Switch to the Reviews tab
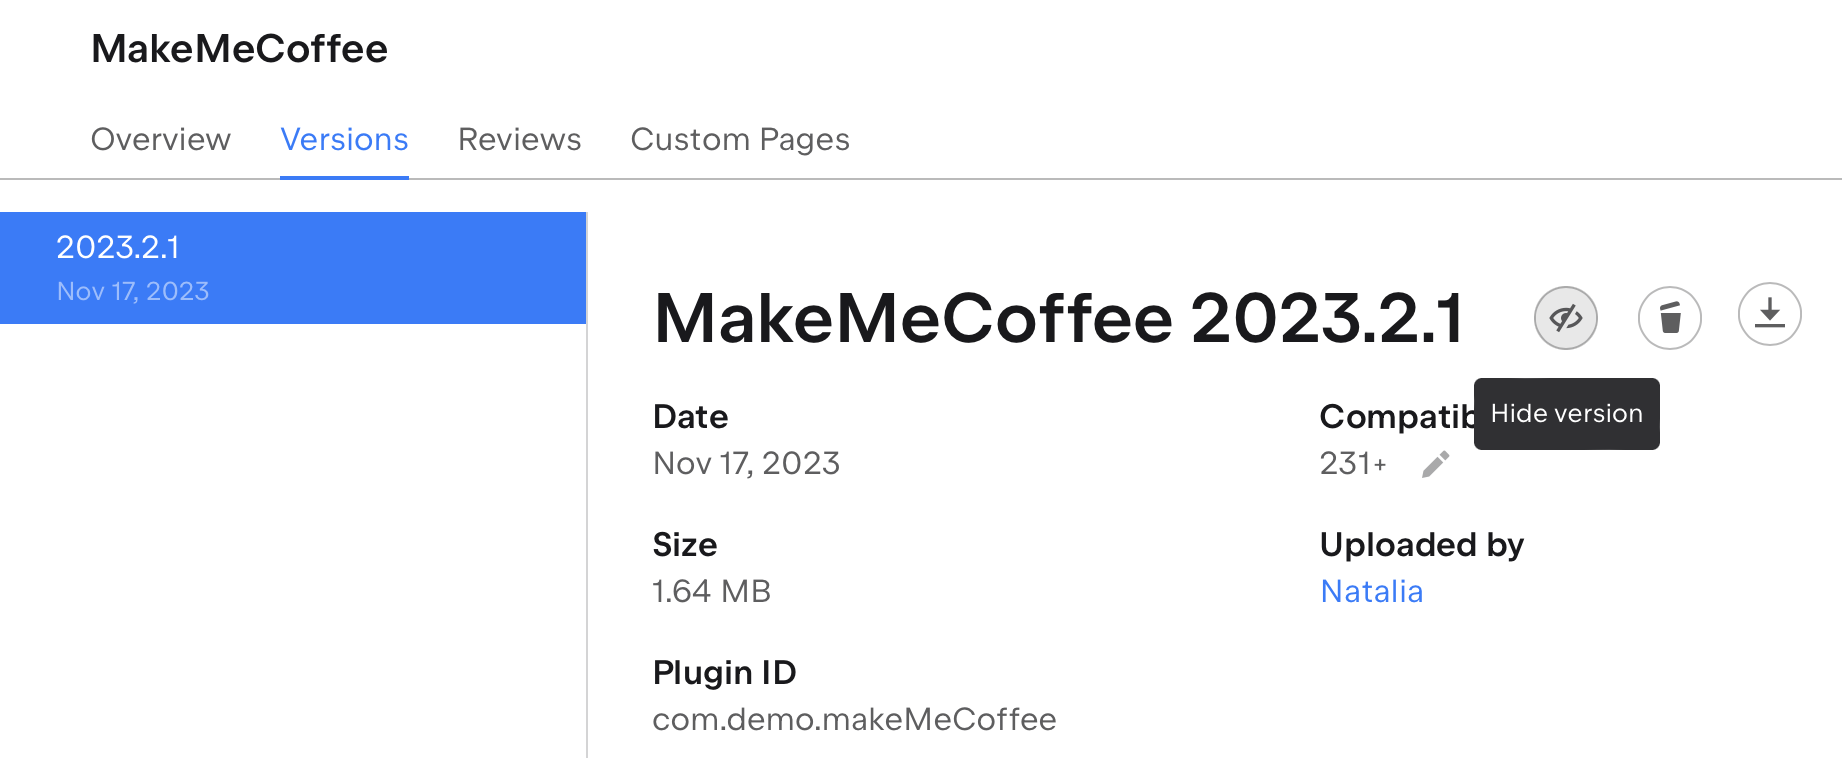The image size is (1842, 758). tap(519, 139)
